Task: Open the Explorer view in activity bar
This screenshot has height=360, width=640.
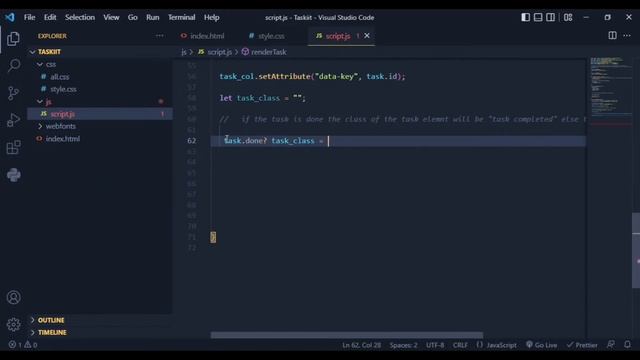Action: (13, 39)
